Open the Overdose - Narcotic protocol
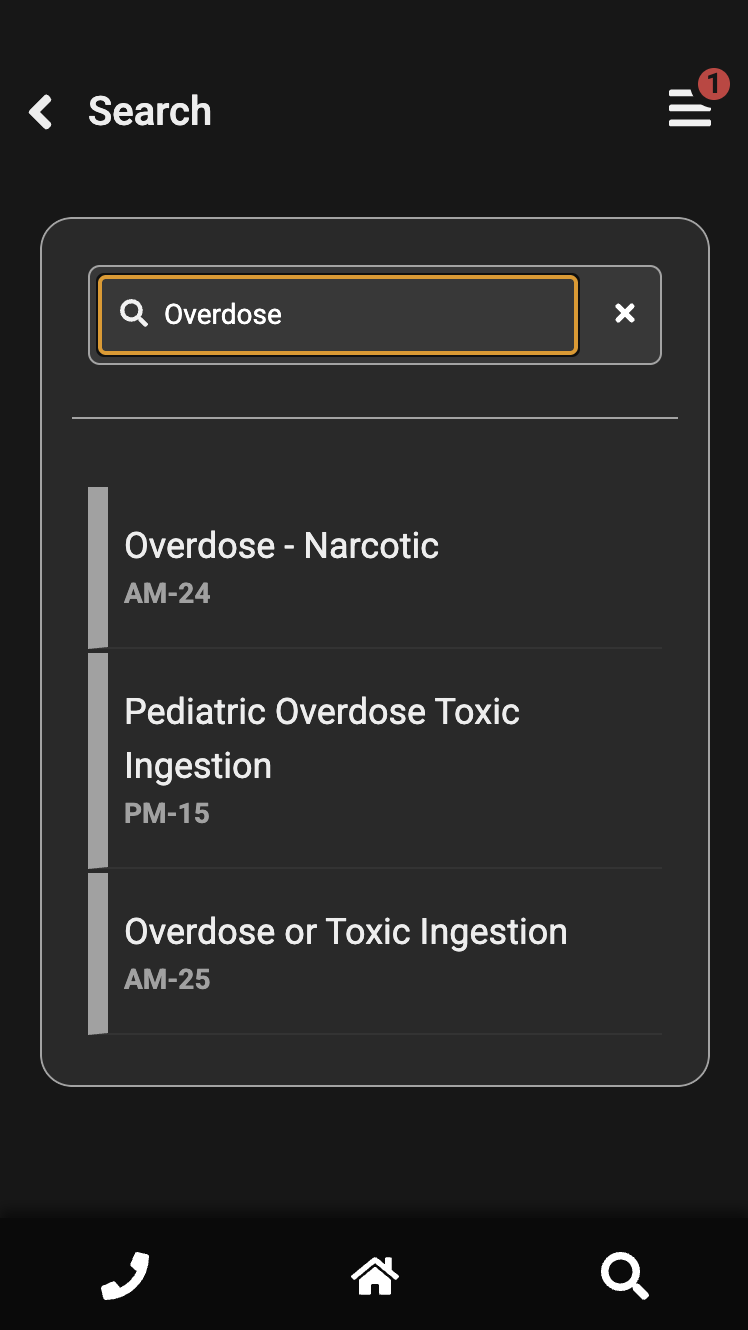Screen dimensions: 748x1330 [x=282, y=546]
